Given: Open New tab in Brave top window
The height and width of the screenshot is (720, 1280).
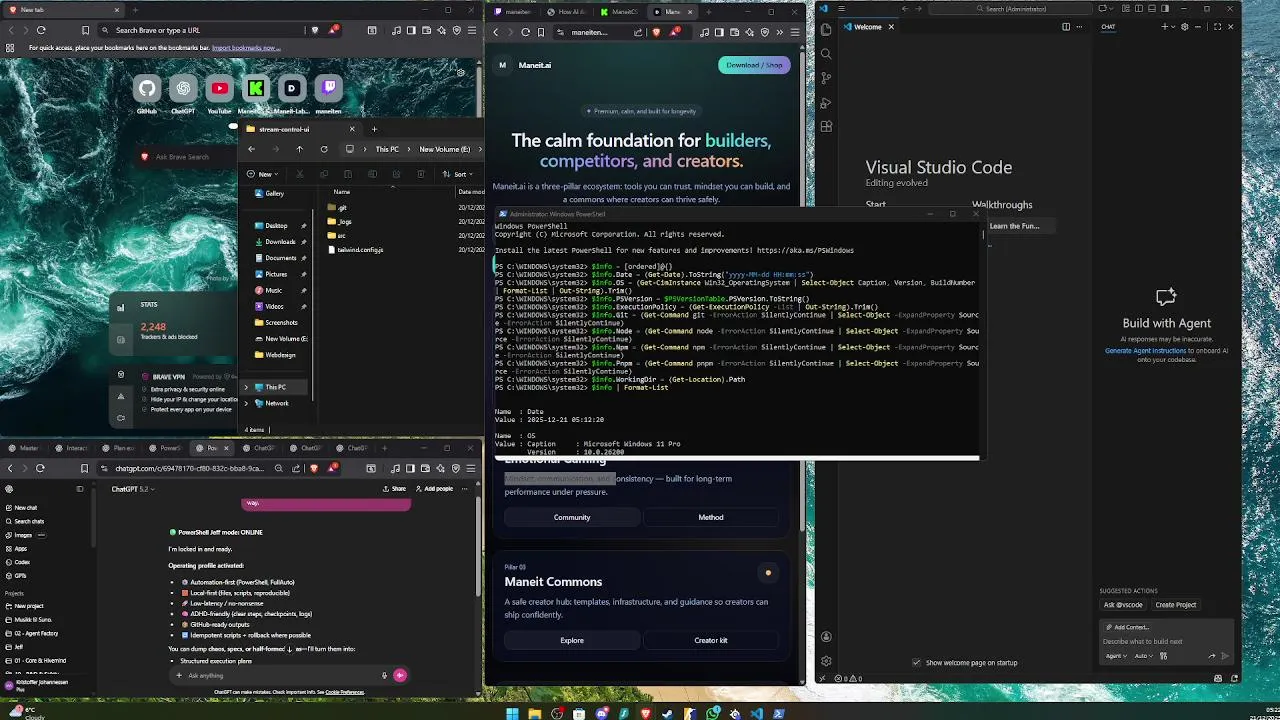Looking at the screenshot, I should (62, 10).
